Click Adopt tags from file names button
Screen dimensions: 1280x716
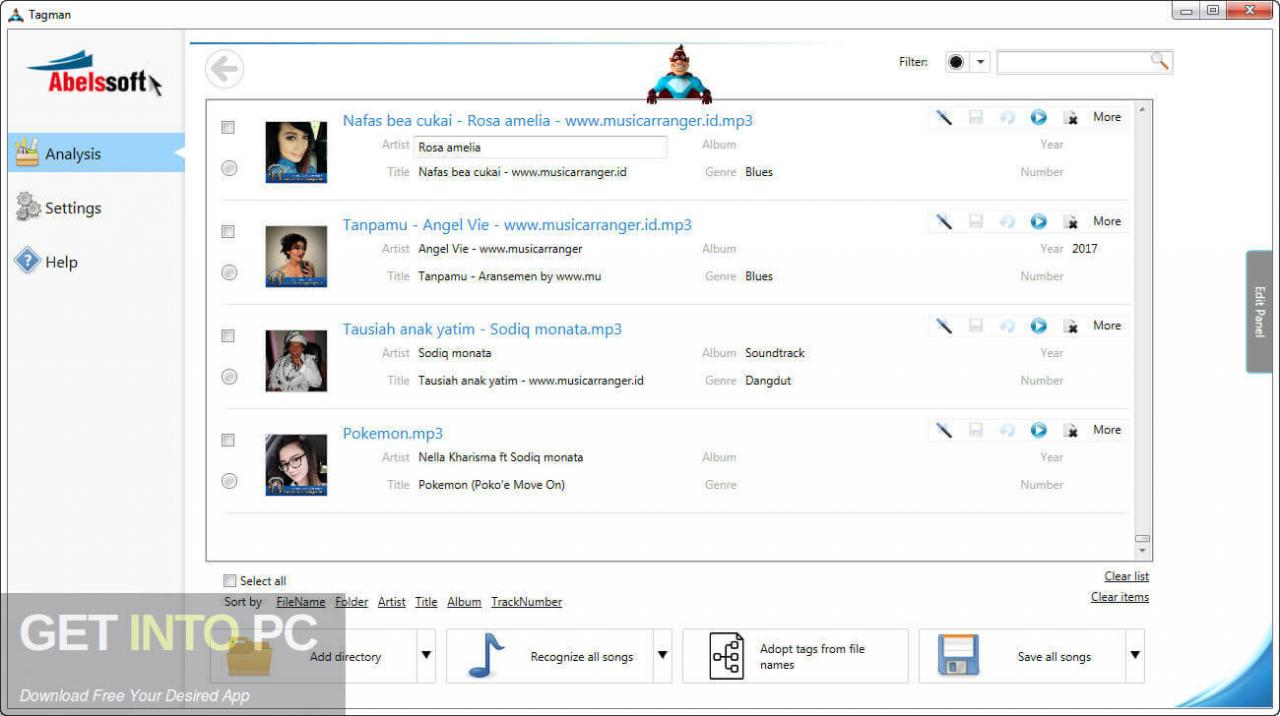(795, 656)
